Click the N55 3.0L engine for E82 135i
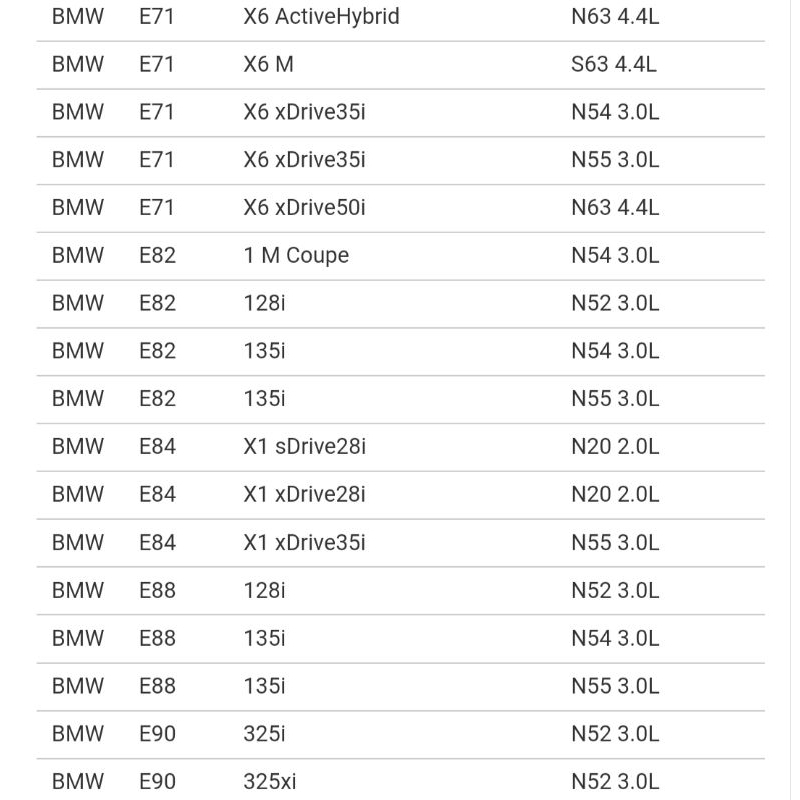This screenshot has height=800, width=800. point(615,399)
